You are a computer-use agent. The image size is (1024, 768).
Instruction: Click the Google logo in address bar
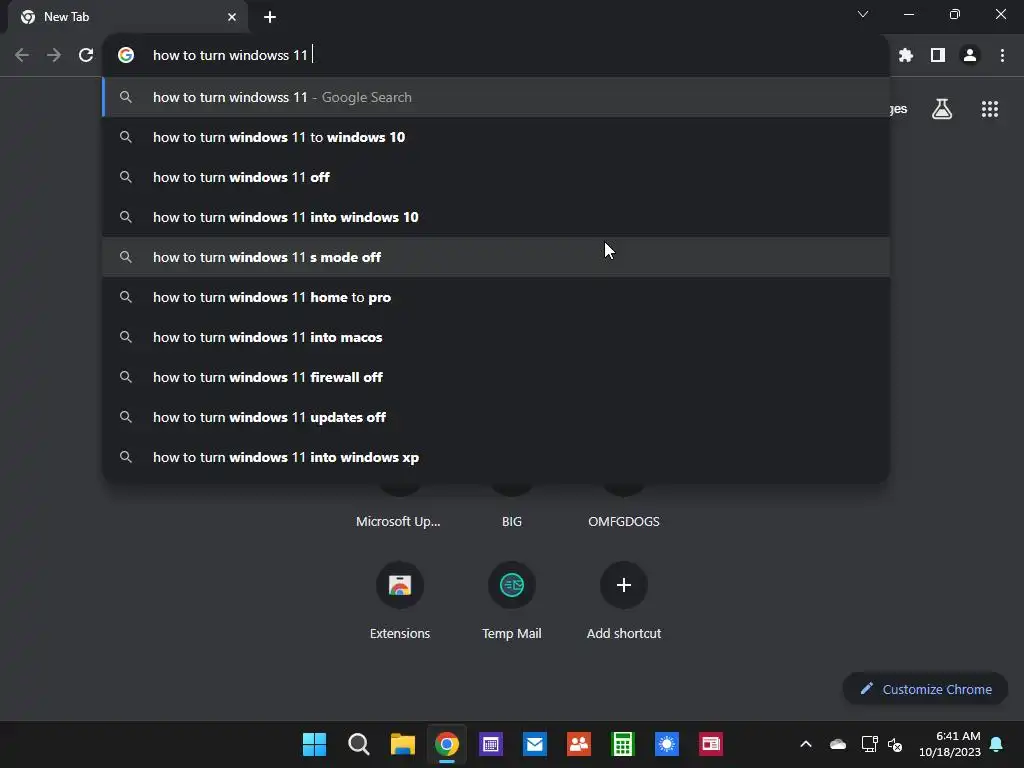126,55
